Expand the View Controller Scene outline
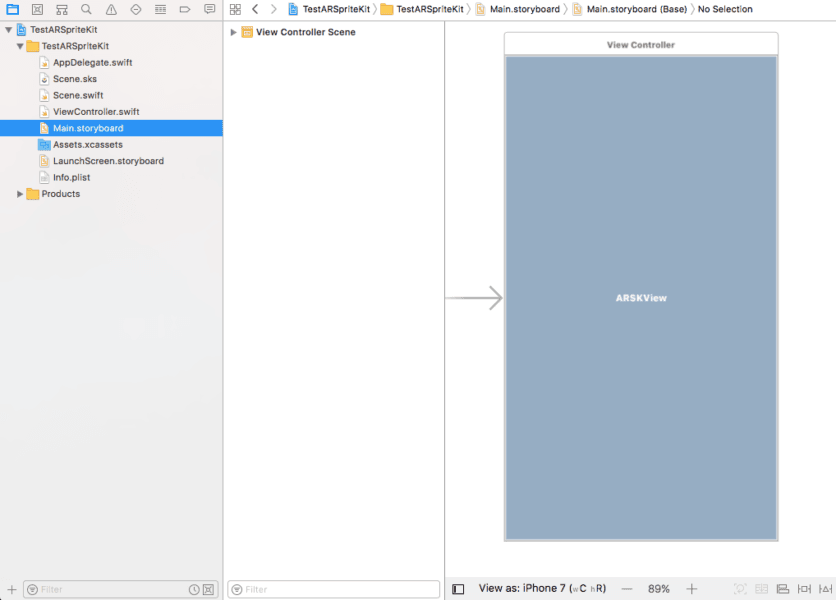836x600 pixels. pyautogui.click(x=233, y=32)
